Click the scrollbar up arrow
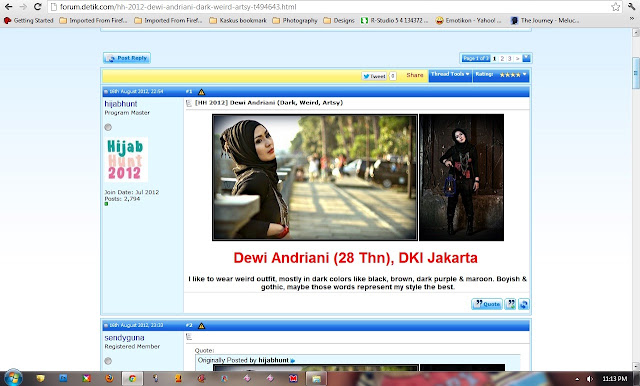640x386 pixels. click(x=636, y=32)
